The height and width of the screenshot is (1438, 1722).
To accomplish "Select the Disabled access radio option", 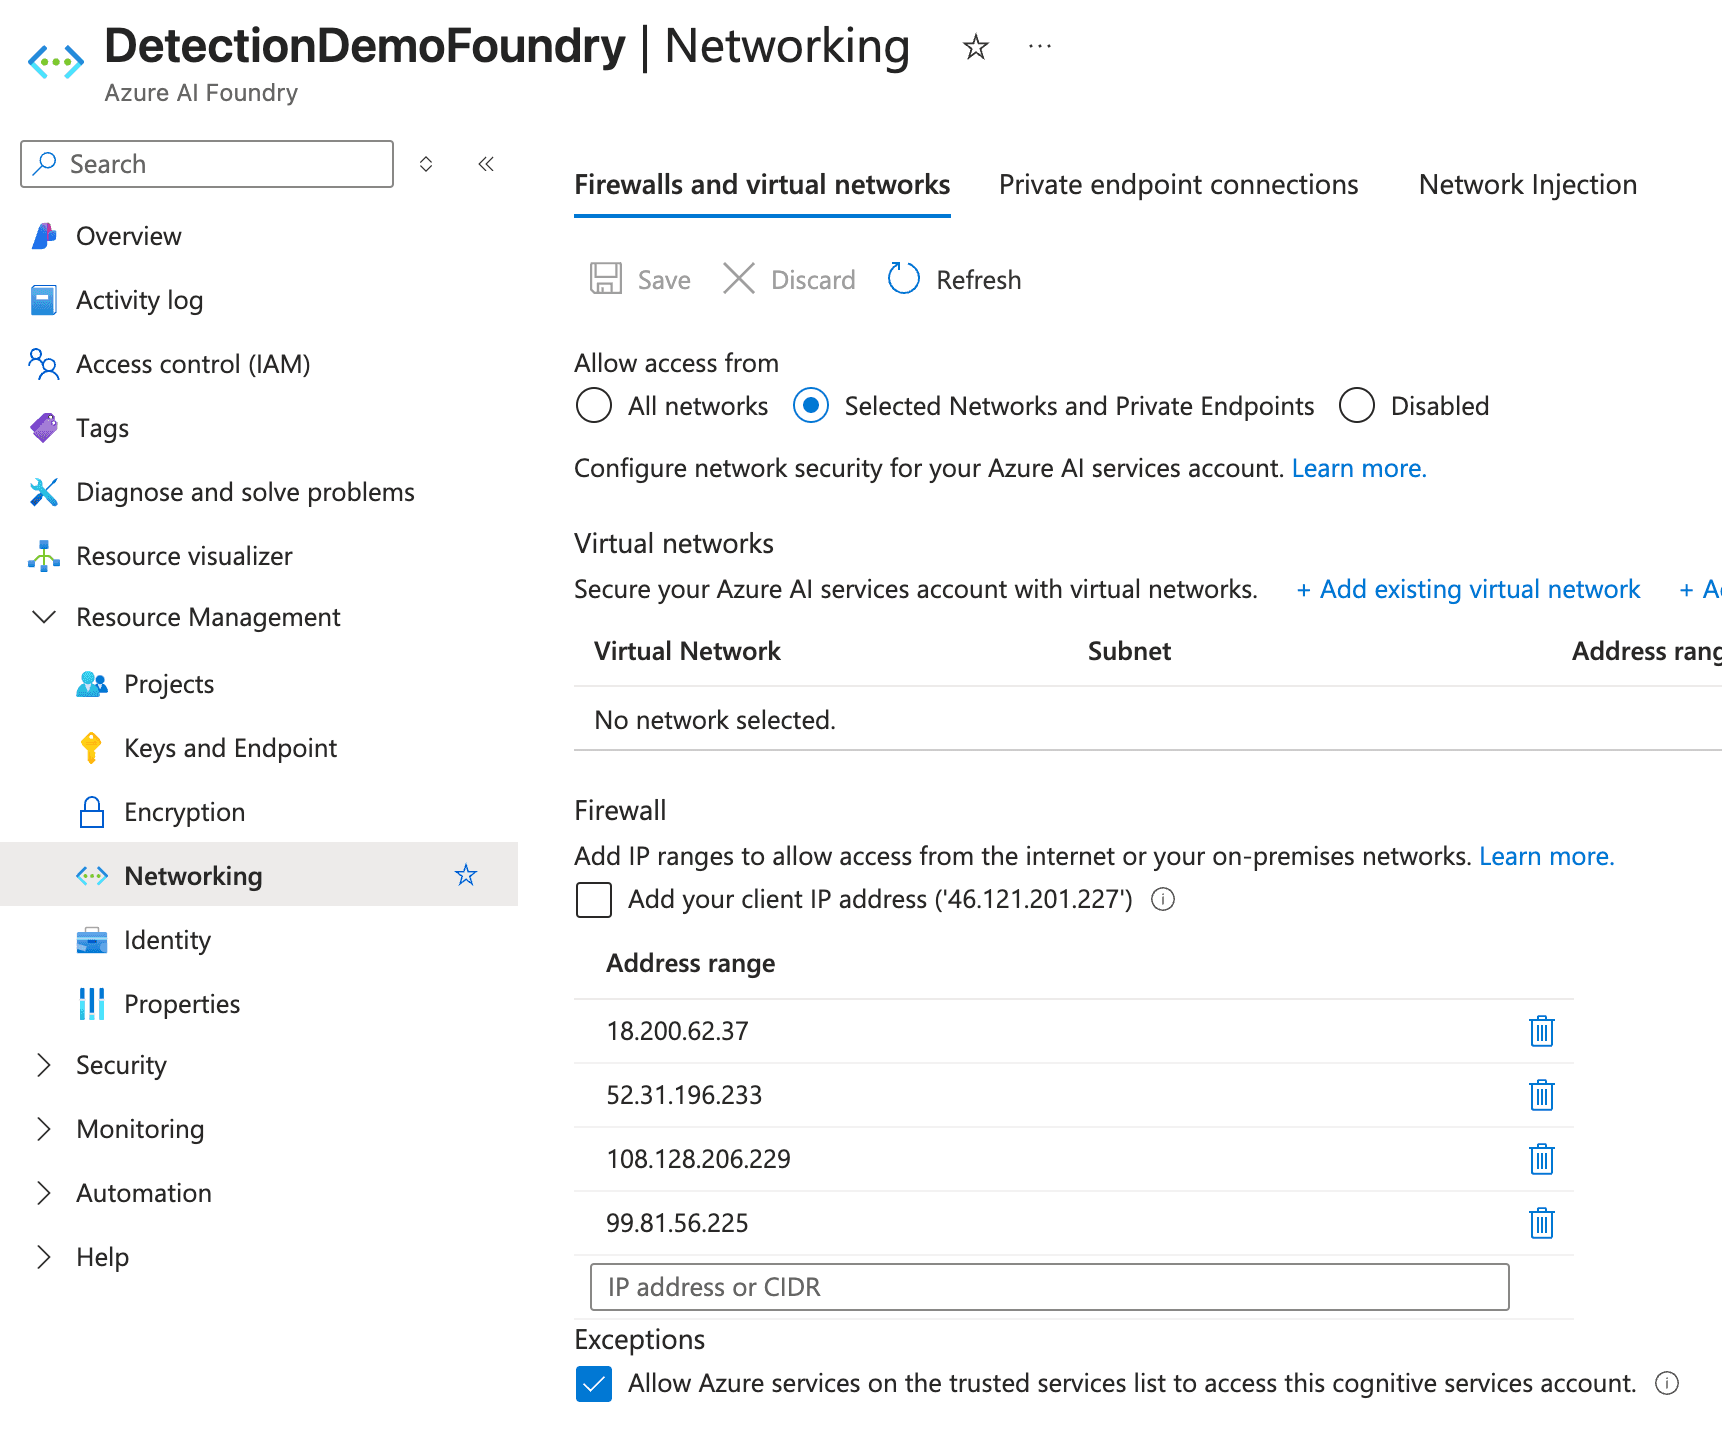I will (1357, 406).
